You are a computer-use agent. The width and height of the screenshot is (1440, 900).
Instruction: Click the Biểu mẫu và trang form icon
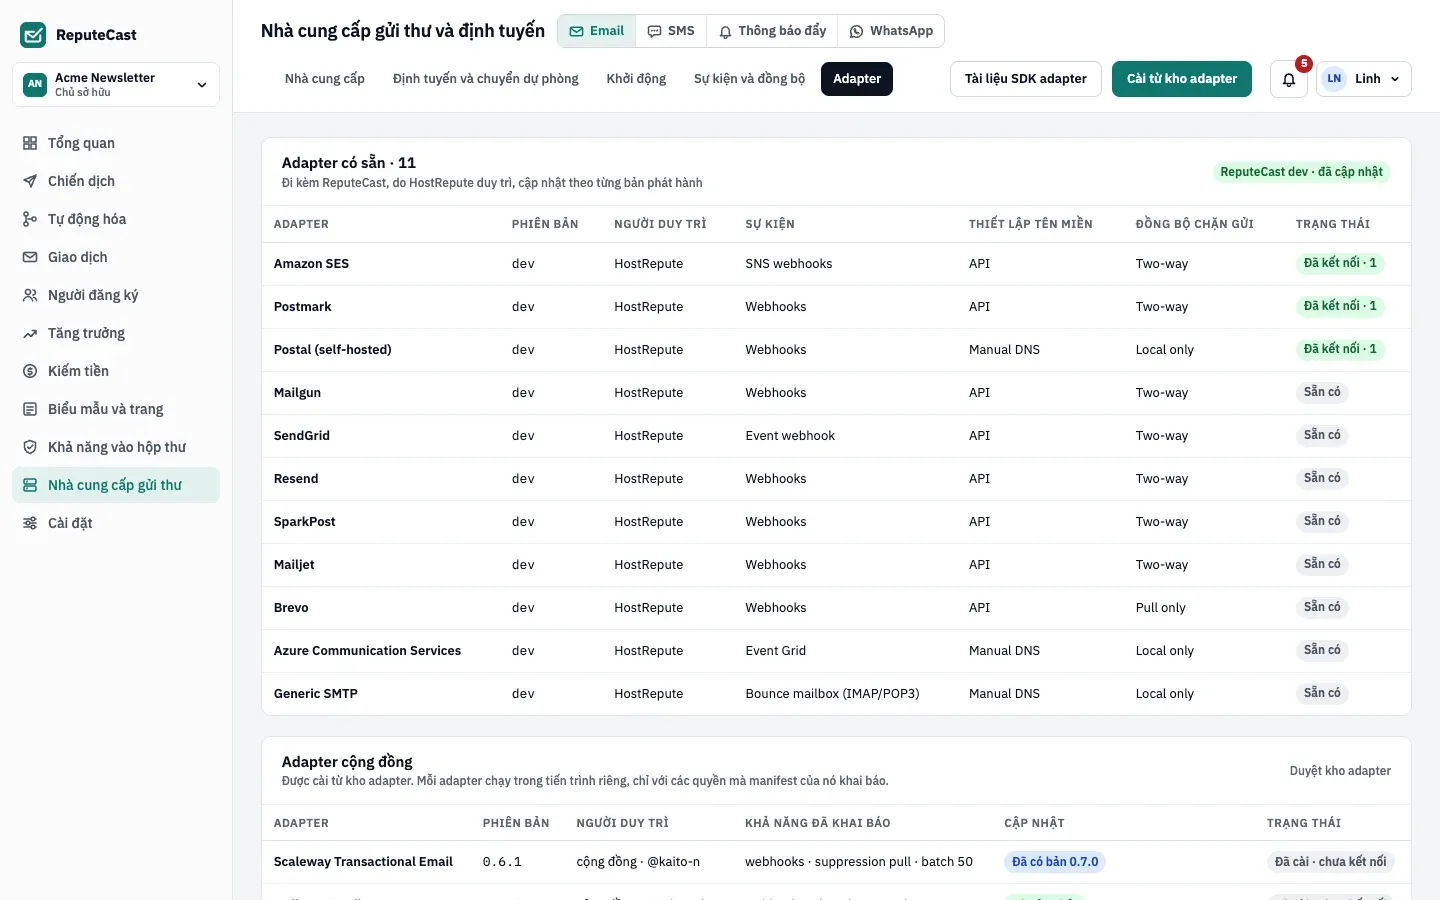[x=30, y=409]
